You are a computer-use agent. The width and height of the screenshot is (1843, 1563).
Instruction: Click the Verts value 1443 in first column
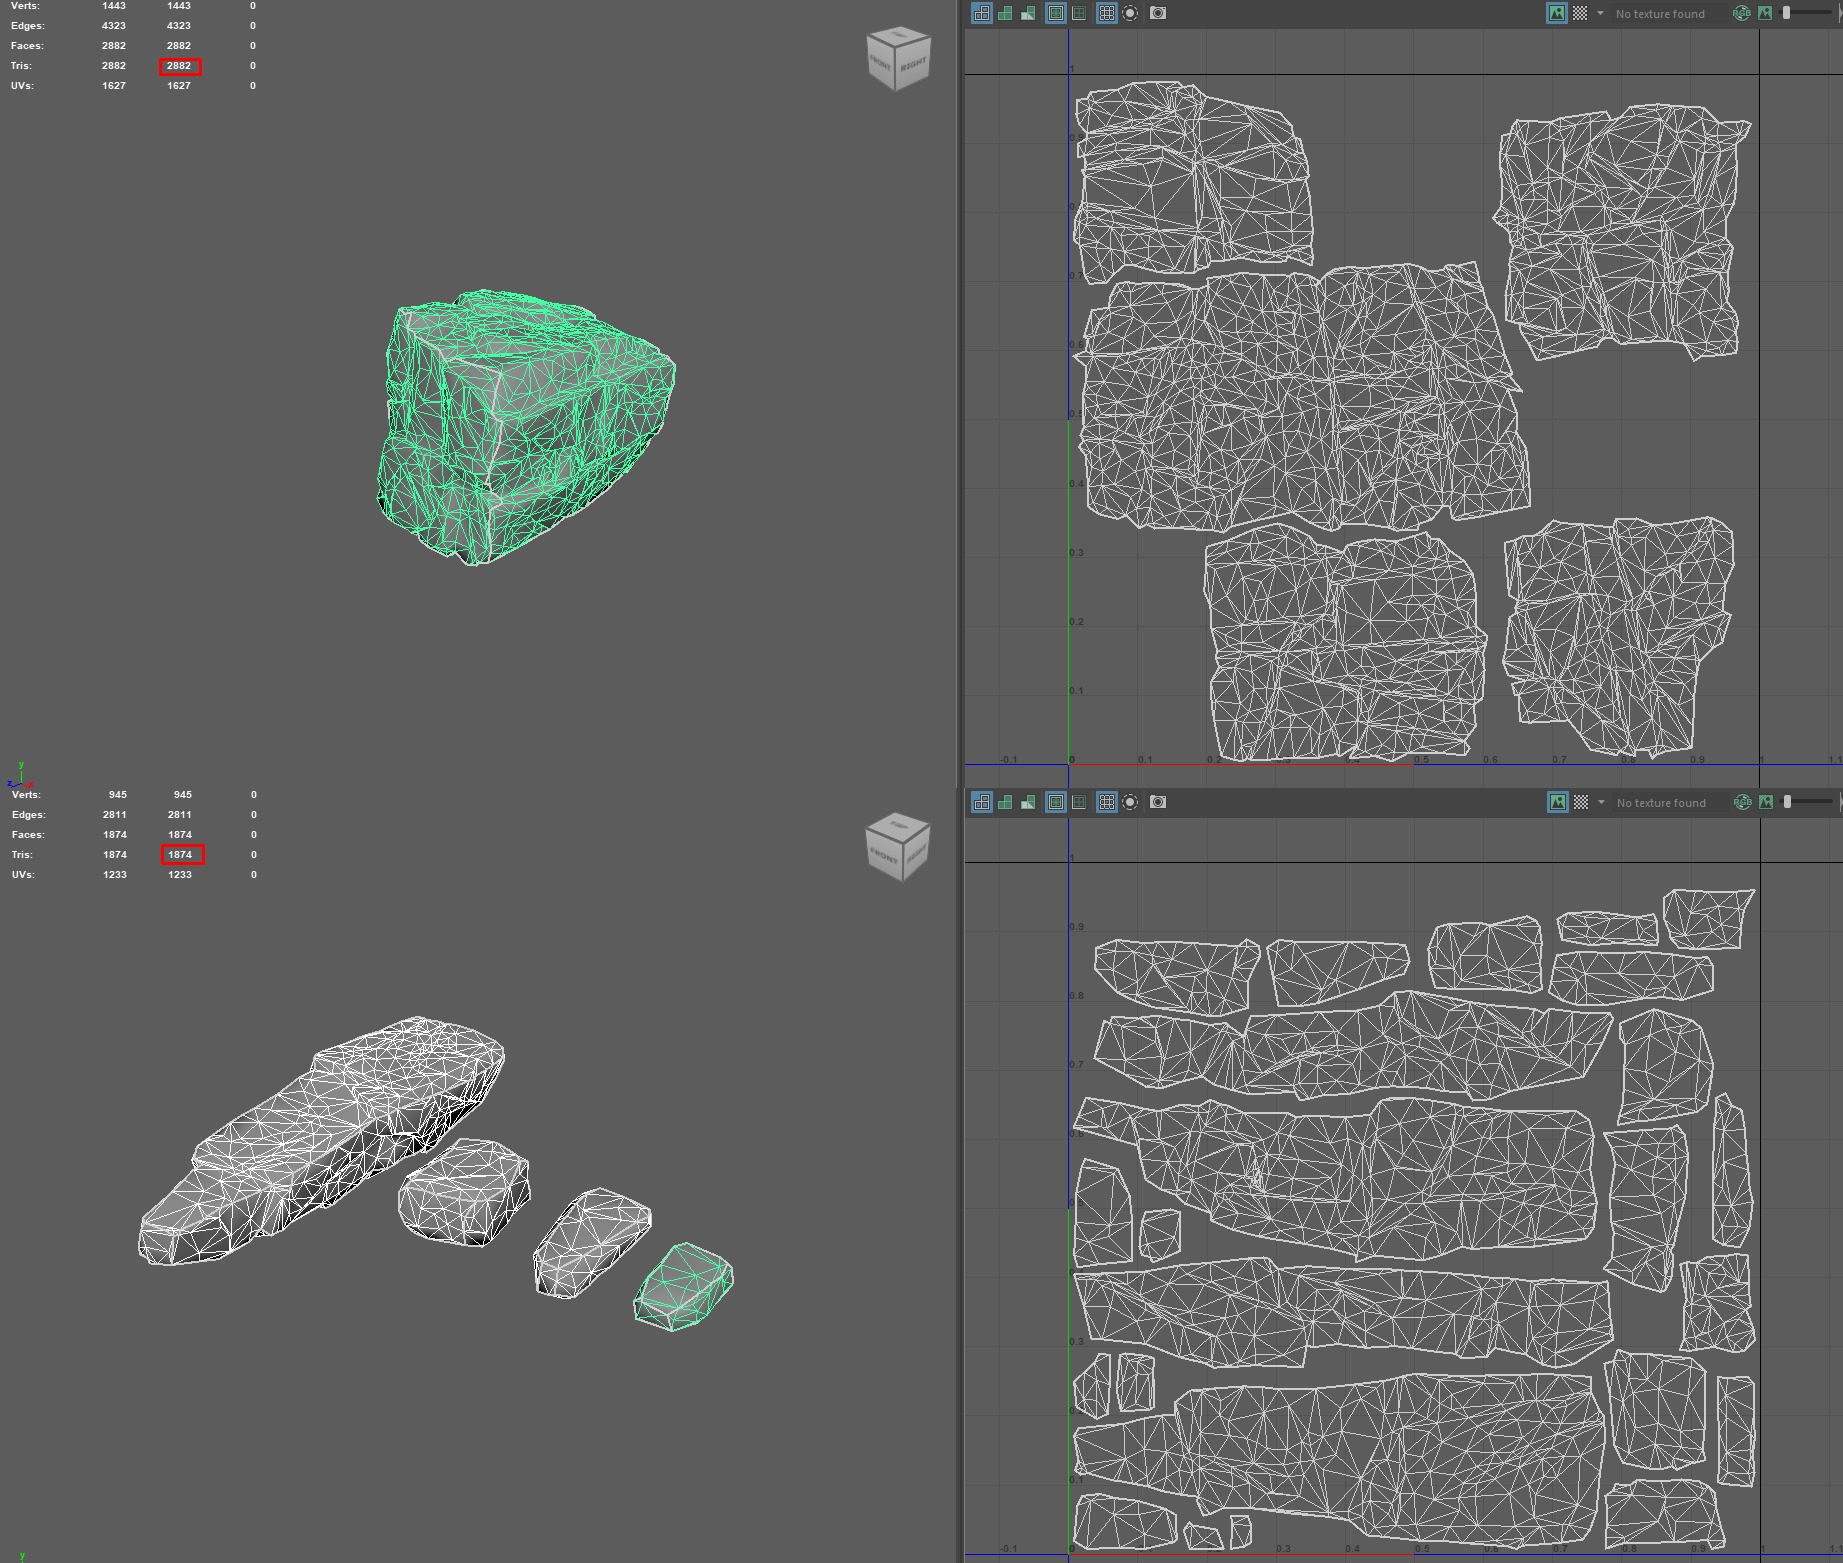(x=114, y=6)
